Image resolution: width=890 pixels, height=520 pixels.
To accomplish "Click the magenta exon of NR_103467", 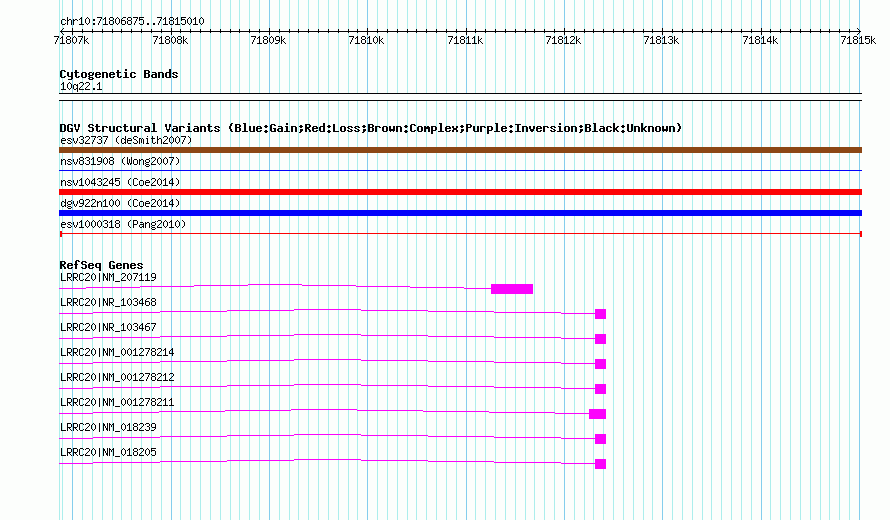I will [601, 339].
